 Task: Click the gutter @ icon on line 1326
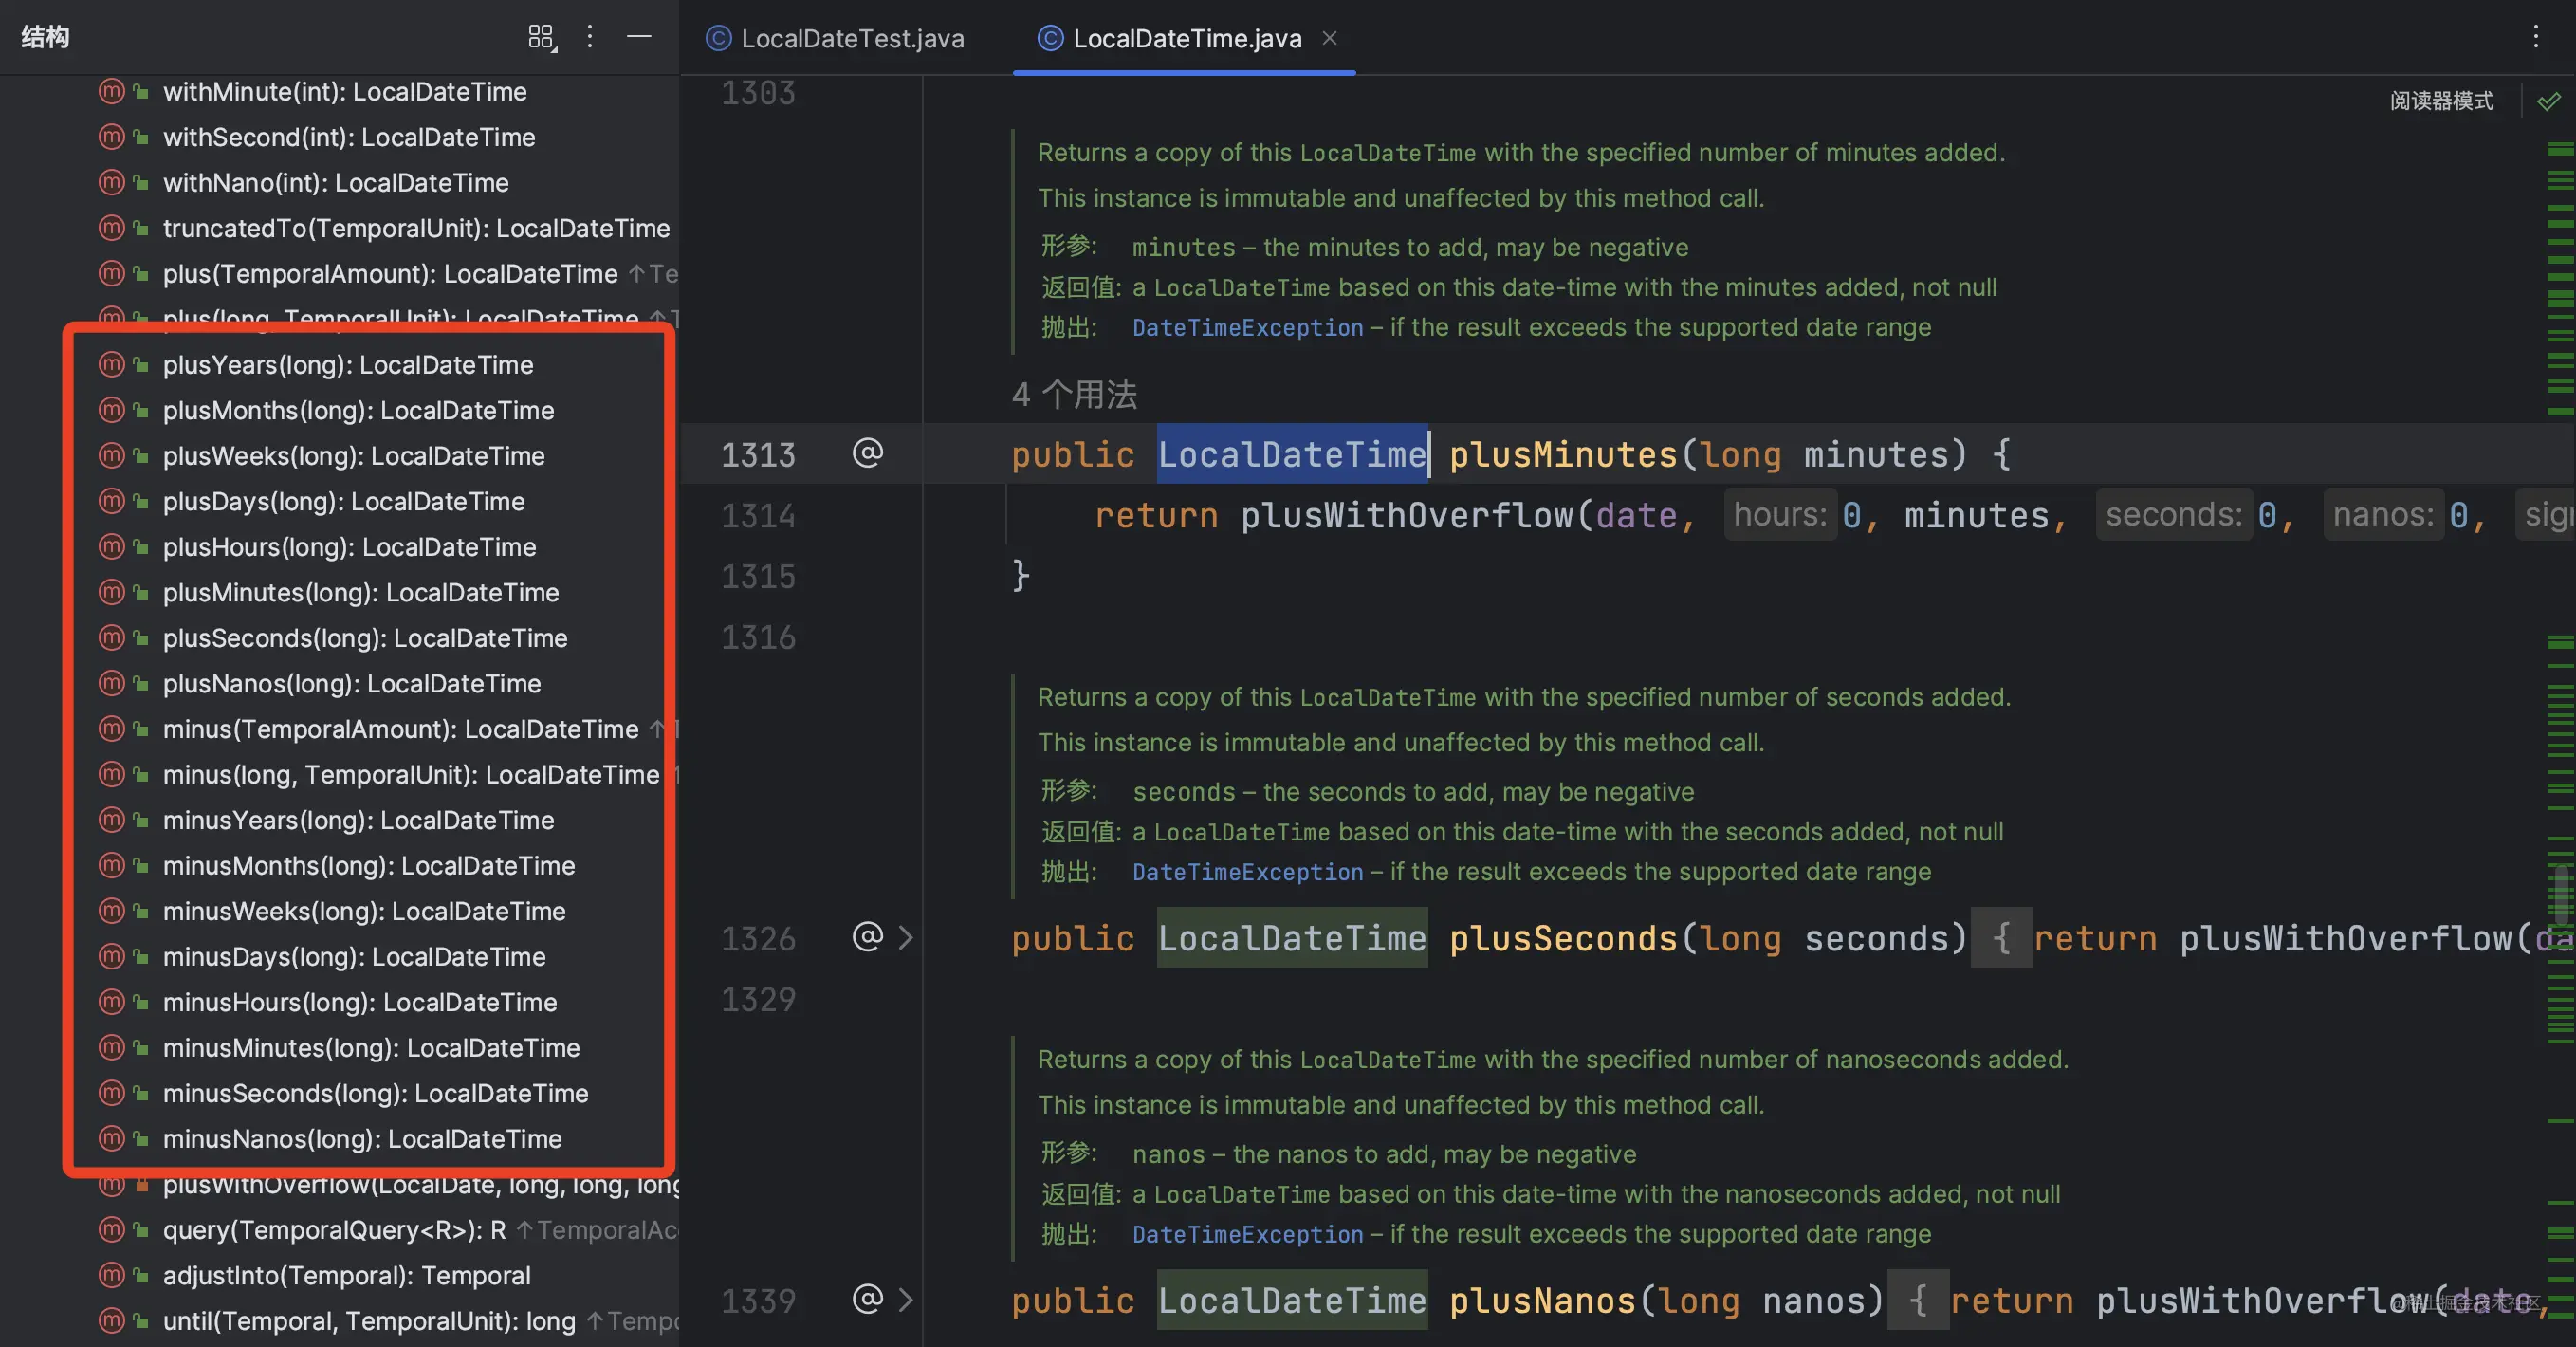coord(867,937)
